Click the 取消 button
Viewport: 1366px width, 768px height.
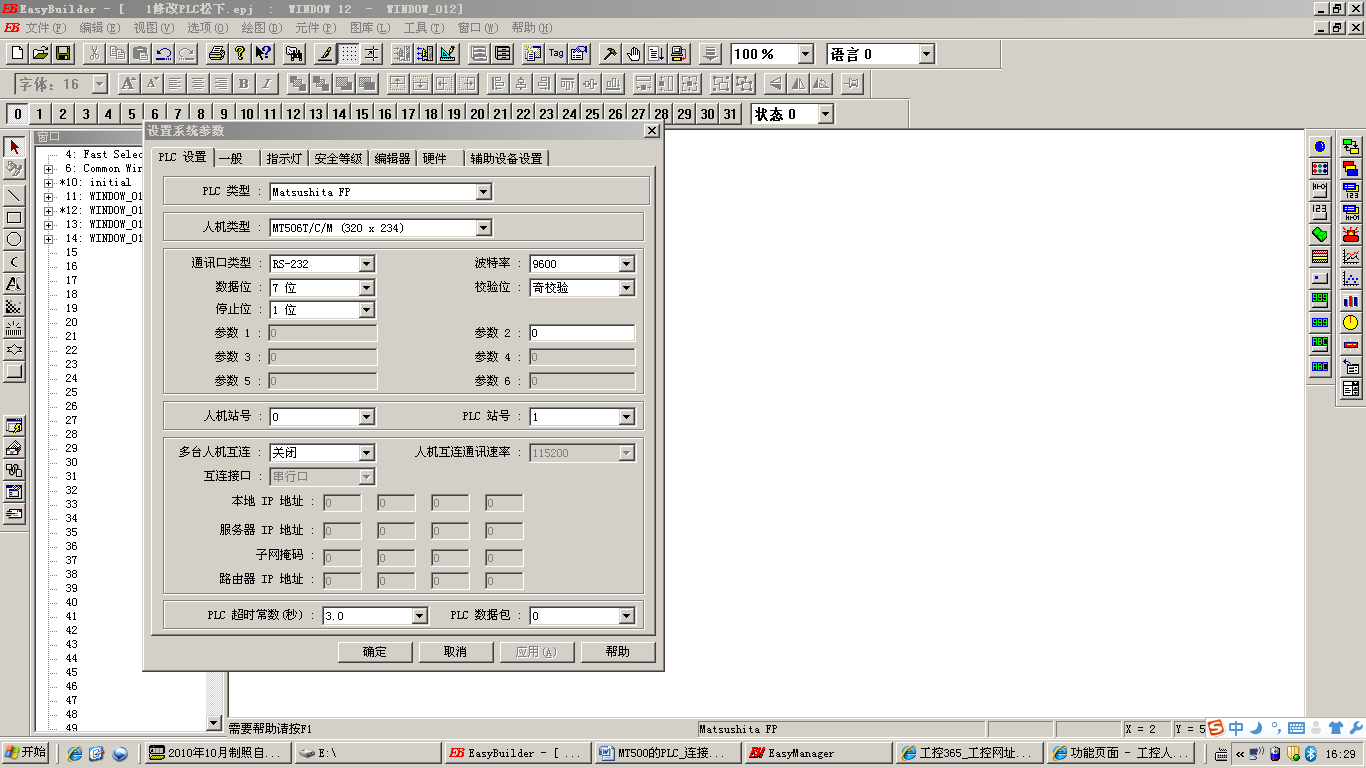click(455, 652)
